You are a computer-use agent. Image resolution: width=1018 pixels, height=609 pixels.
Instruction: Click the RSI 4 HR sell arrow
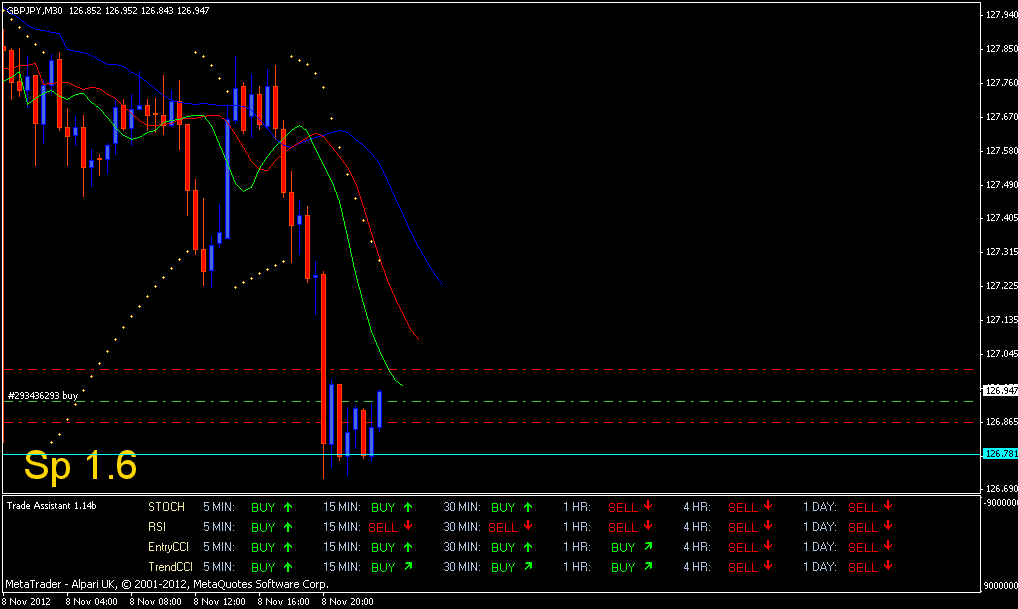tap(768, 526)
